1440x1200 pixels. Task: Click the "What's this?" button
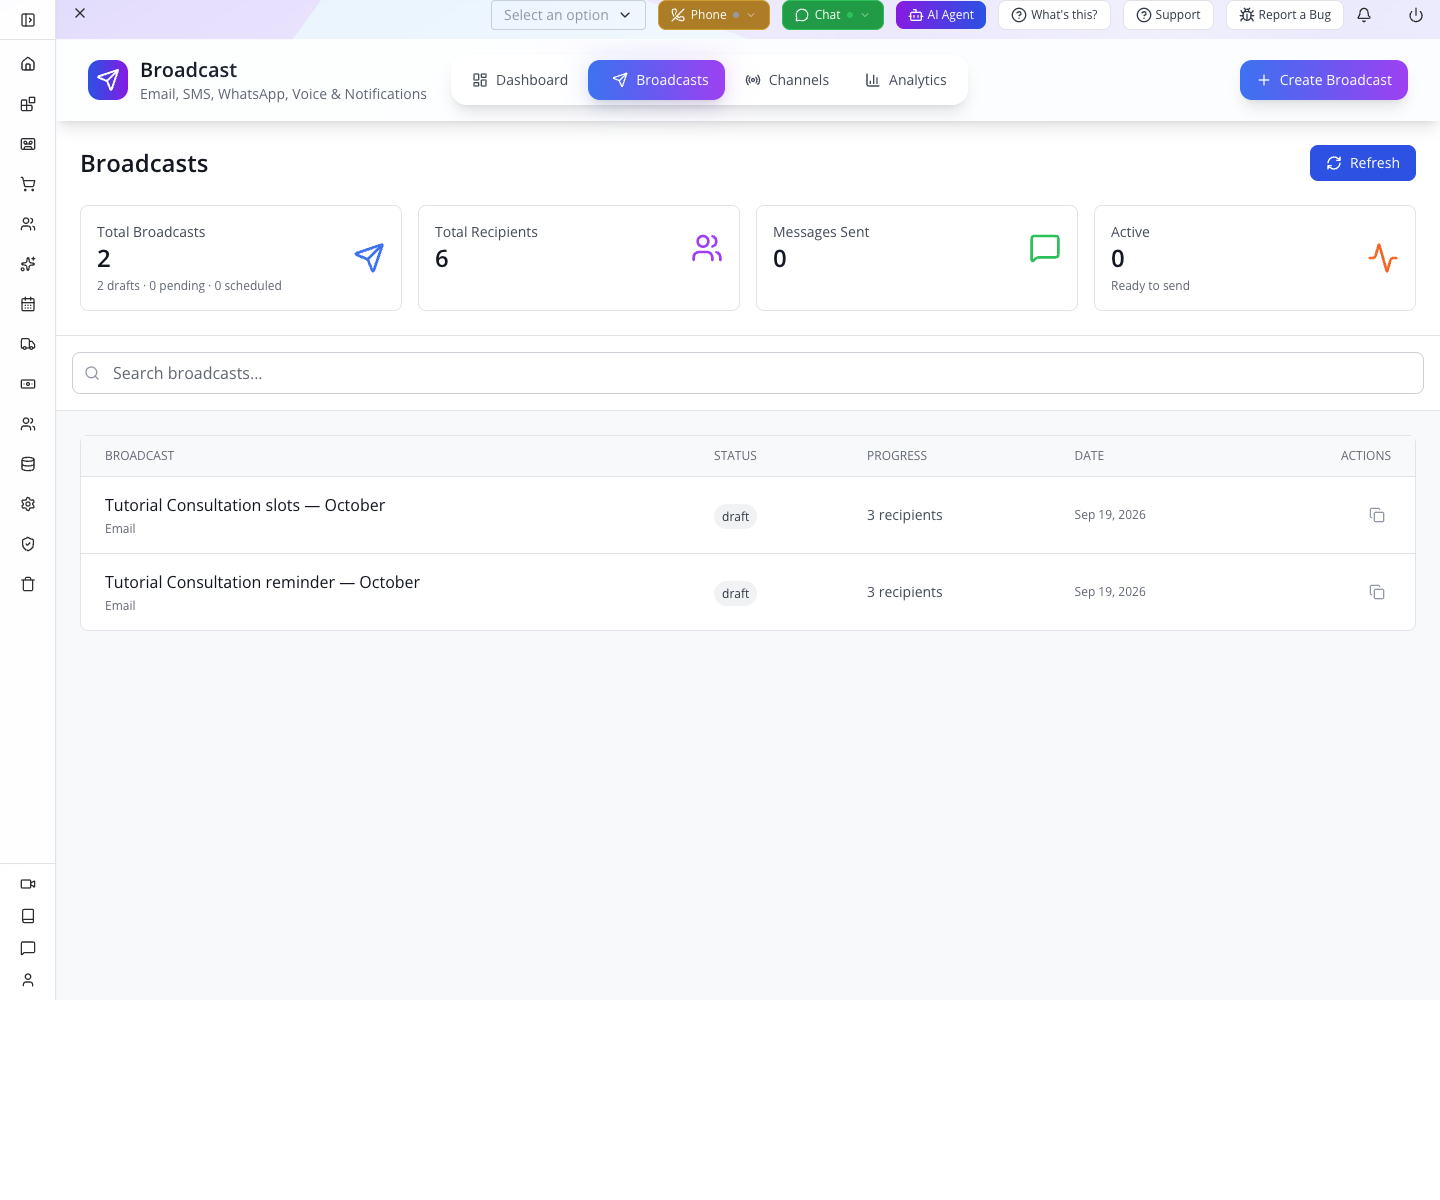[1054, 15]
